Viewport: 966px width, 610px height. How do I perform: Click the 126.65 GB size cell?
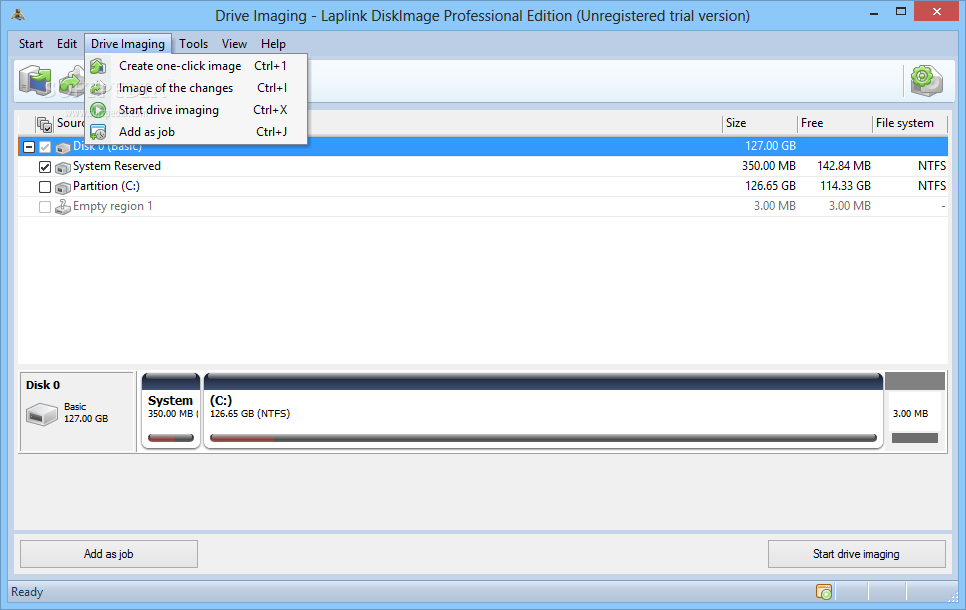pyautogui.click(x=770, y=186)
